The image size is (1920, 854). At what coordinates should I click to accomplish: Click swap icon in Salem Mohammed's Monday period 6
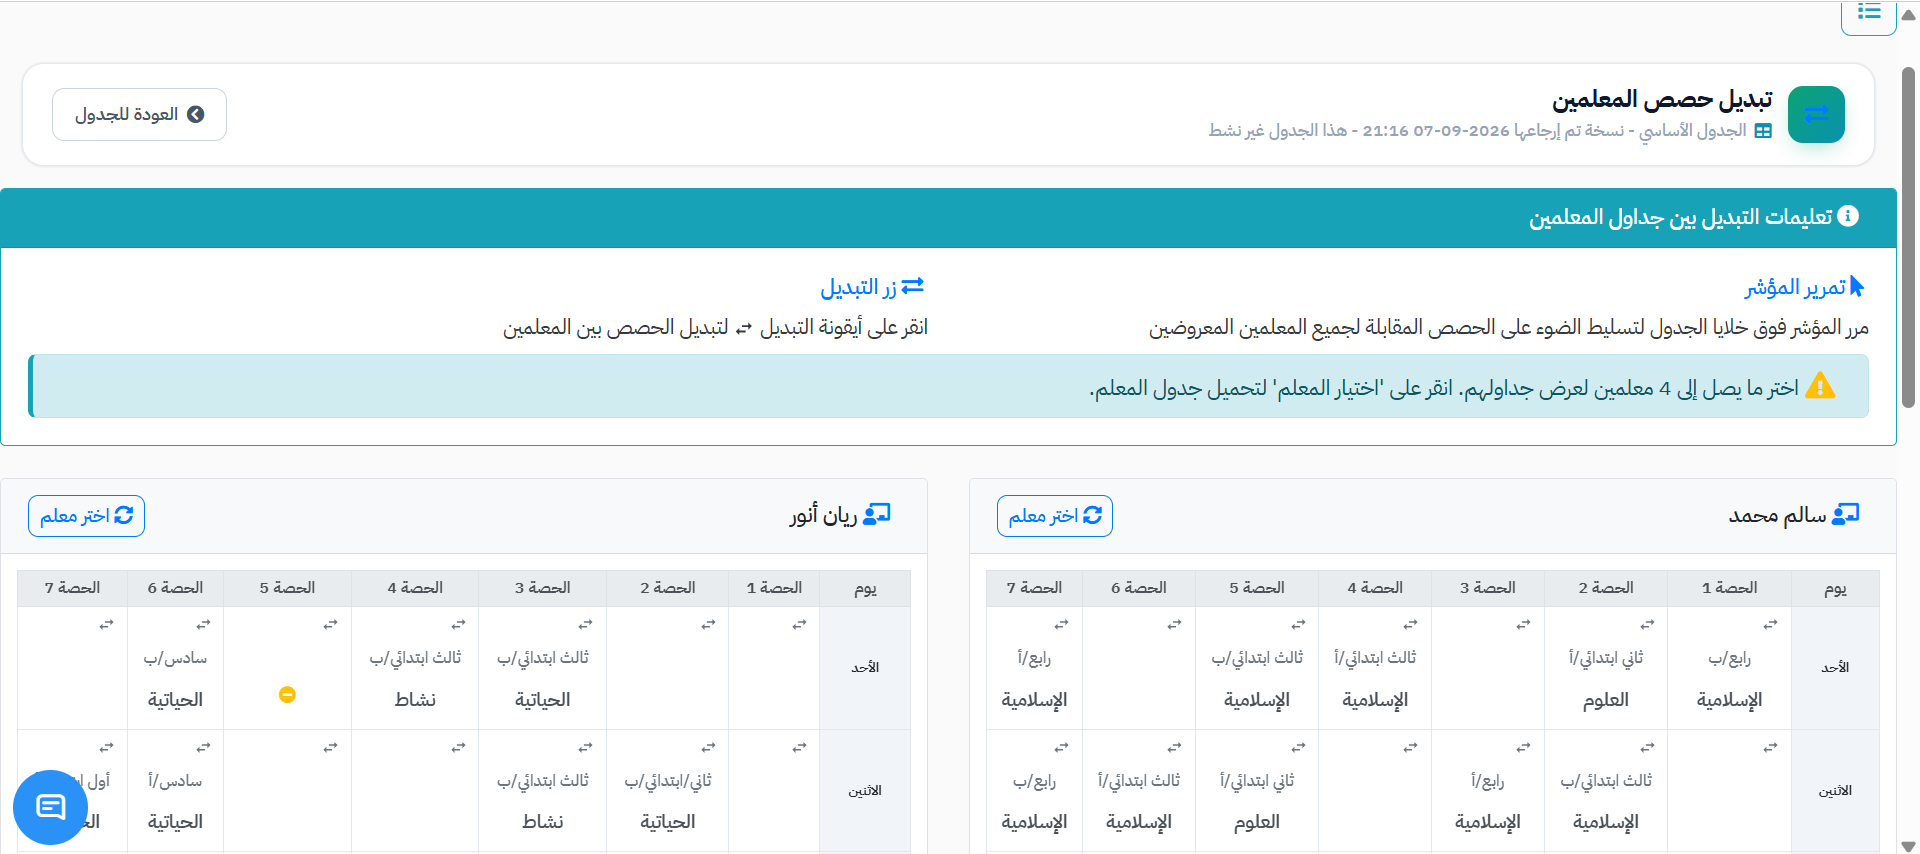point(1174,748)
